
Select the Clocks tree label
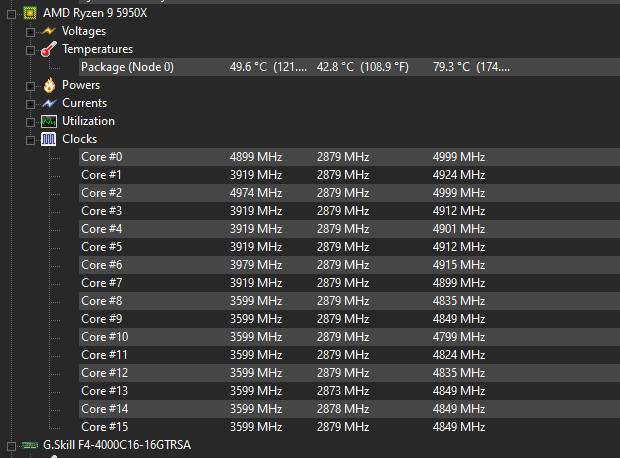pyautogui.click(x=79, y=139)
